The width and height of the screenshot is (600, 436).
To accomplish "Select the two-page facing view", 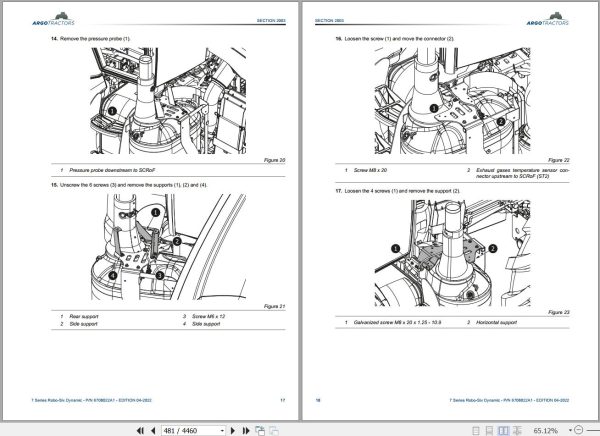I will (x=503, y=431).
